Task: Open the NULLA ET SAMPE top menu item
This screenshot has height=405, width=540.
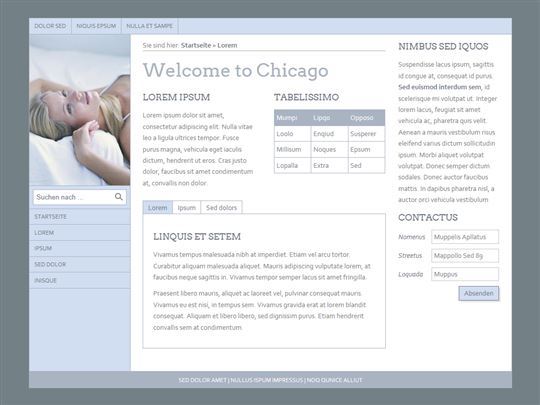Action: tap(149, 26)
